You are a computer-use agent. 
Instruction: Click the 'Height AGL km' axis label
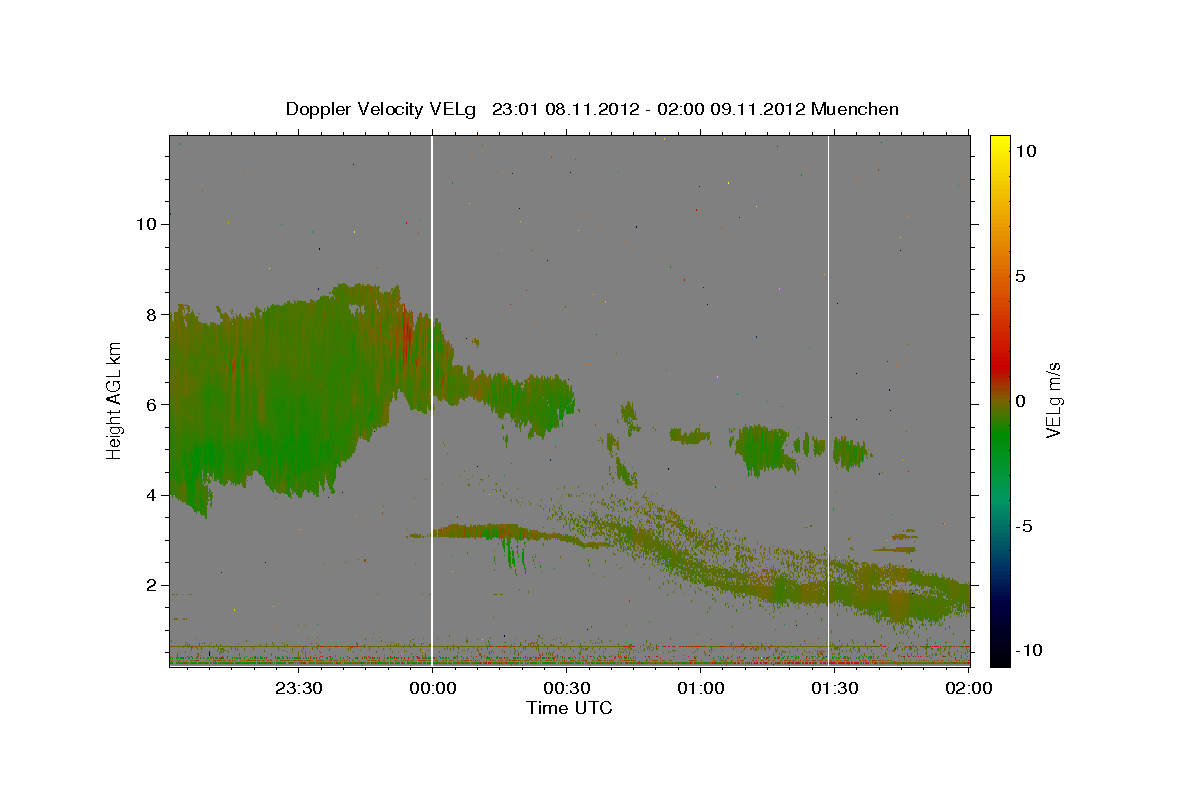[115, 400]
